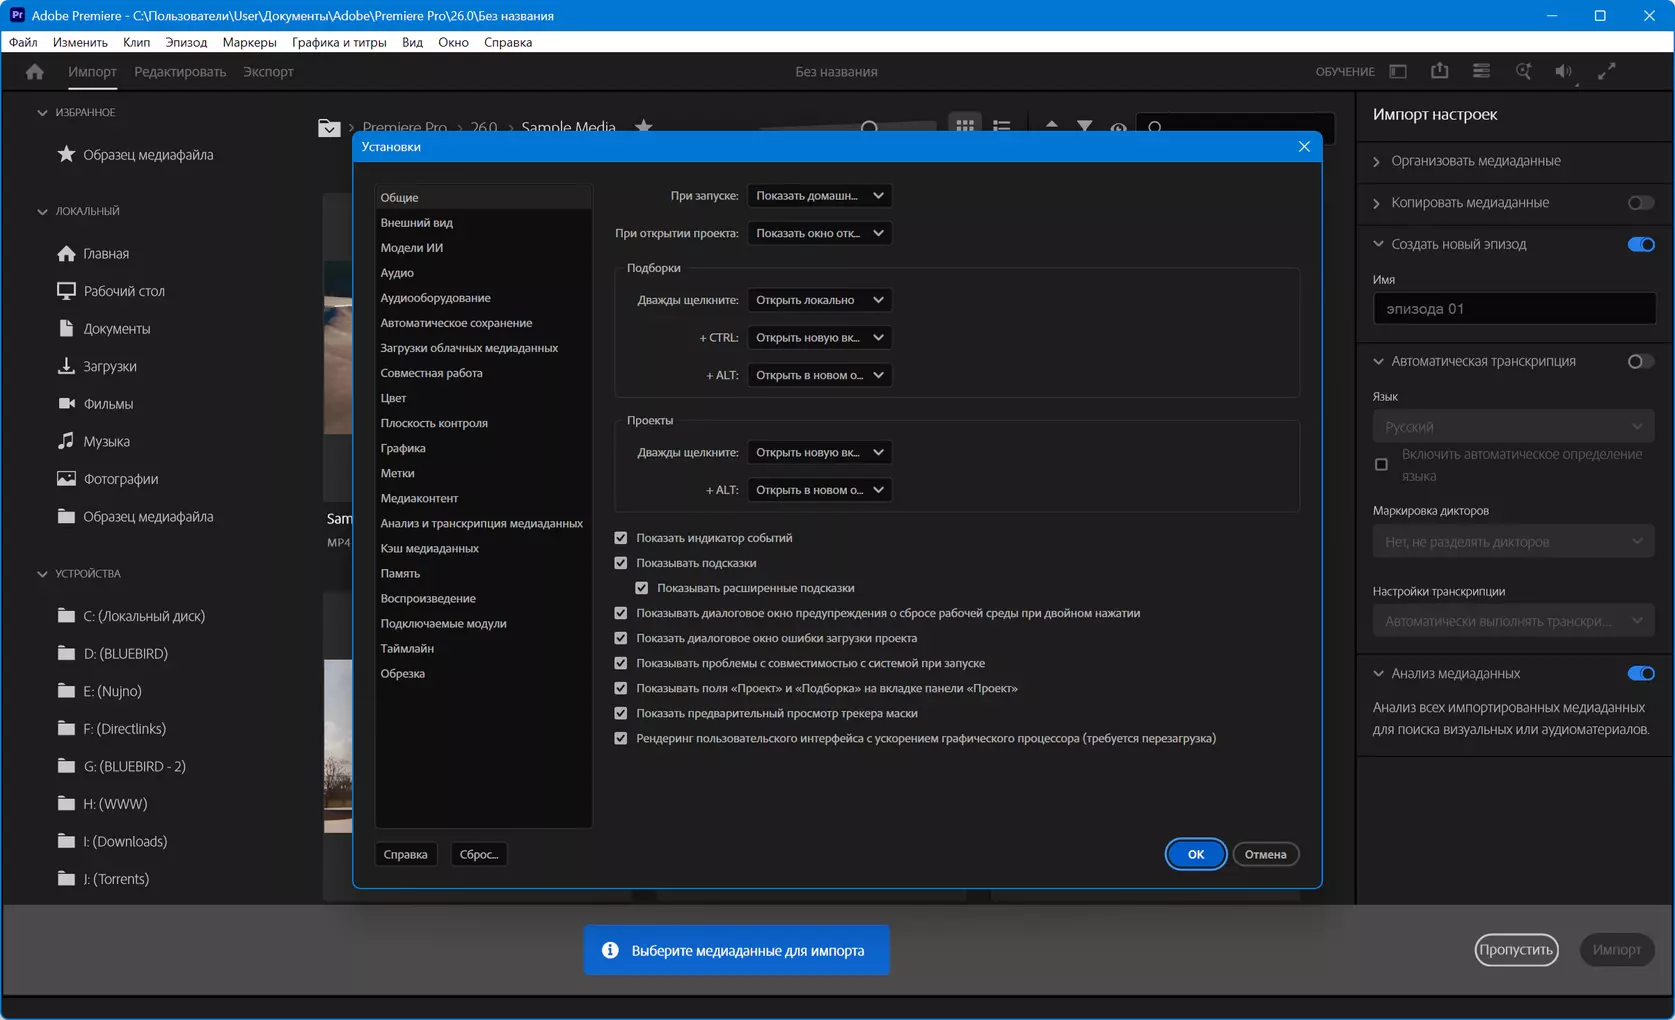Click the search-with-sparkle icon in header
Screen dimensions: 1675x1020
pos(1523,71)
